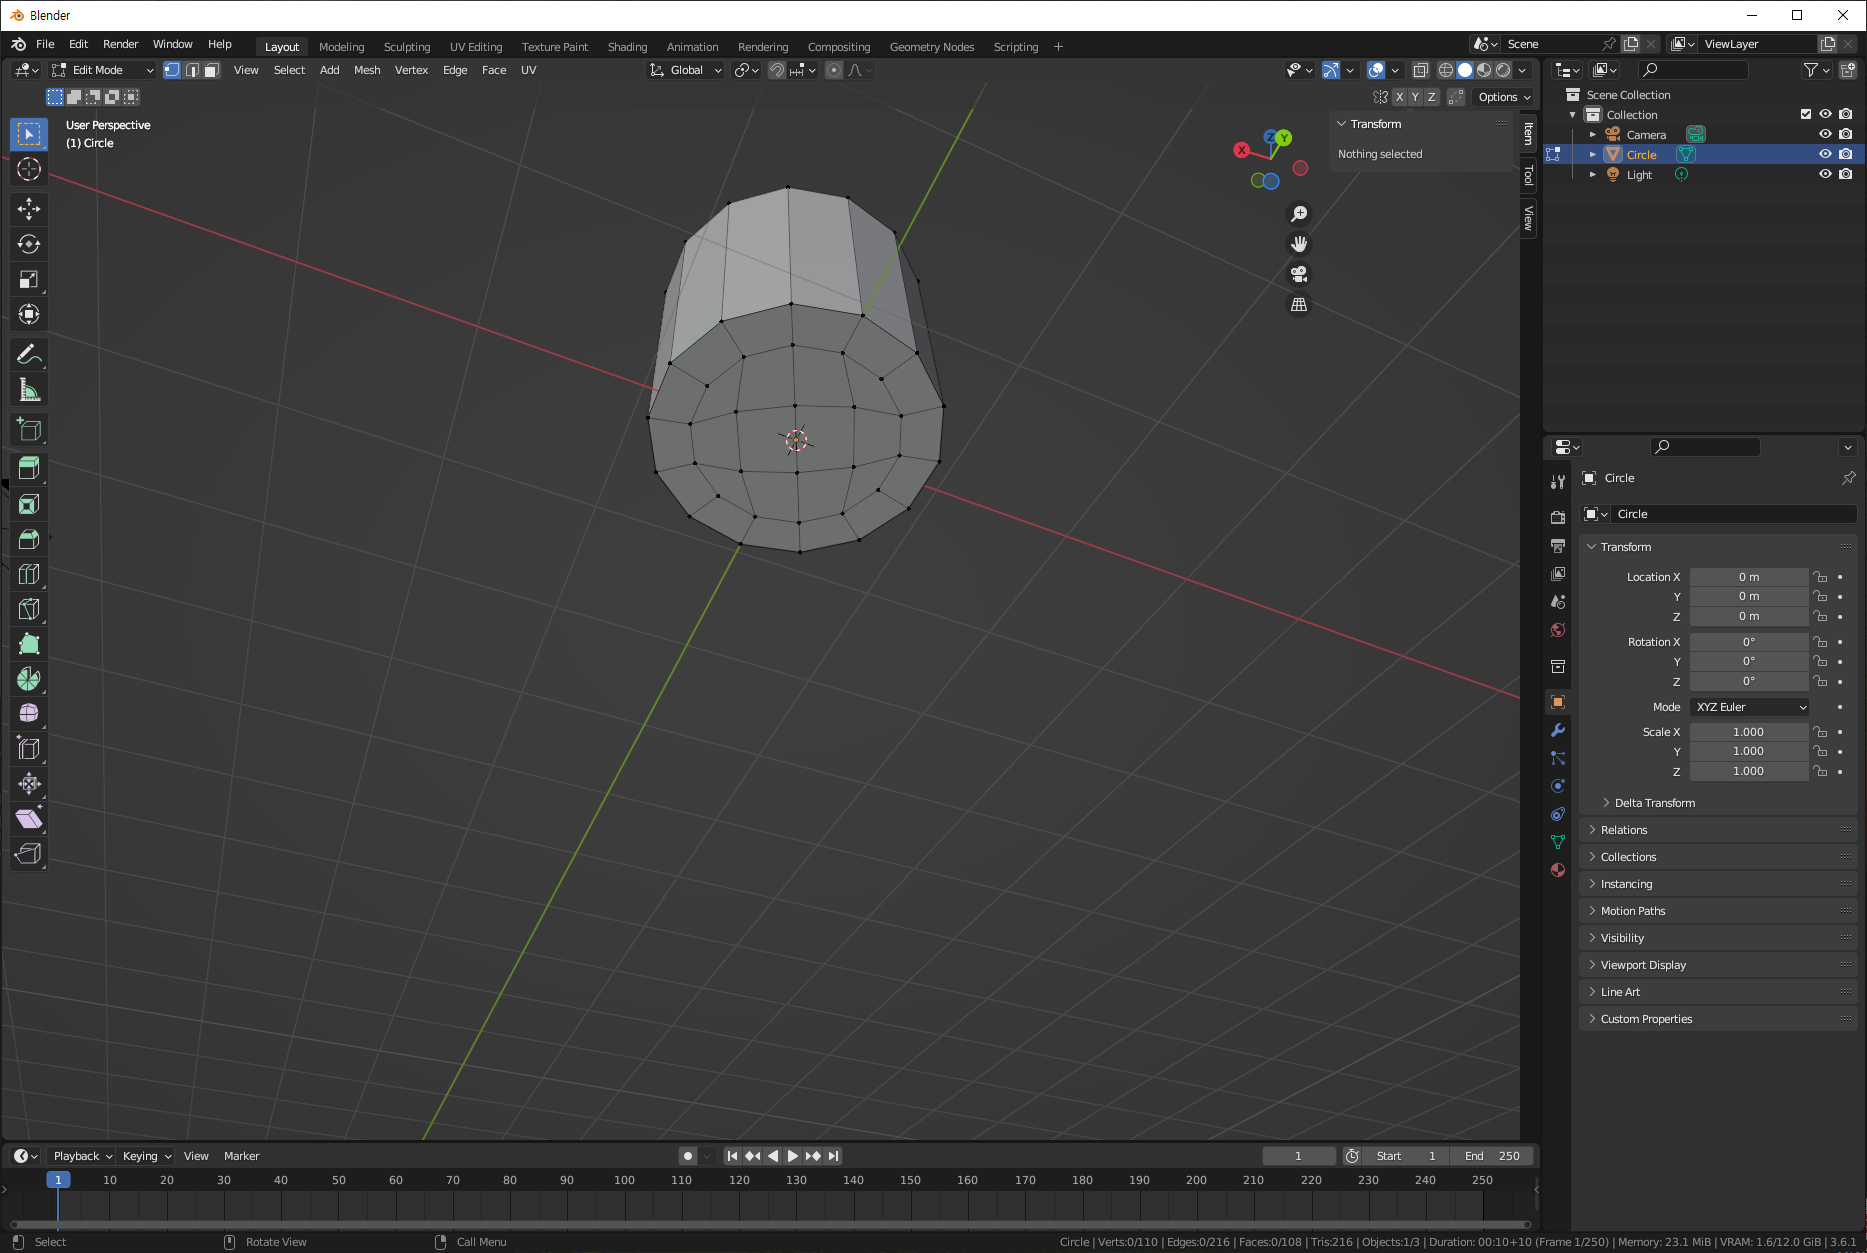Select the Shear tool
This screenshot has width=1867, height=1253.
coord(29,818)
